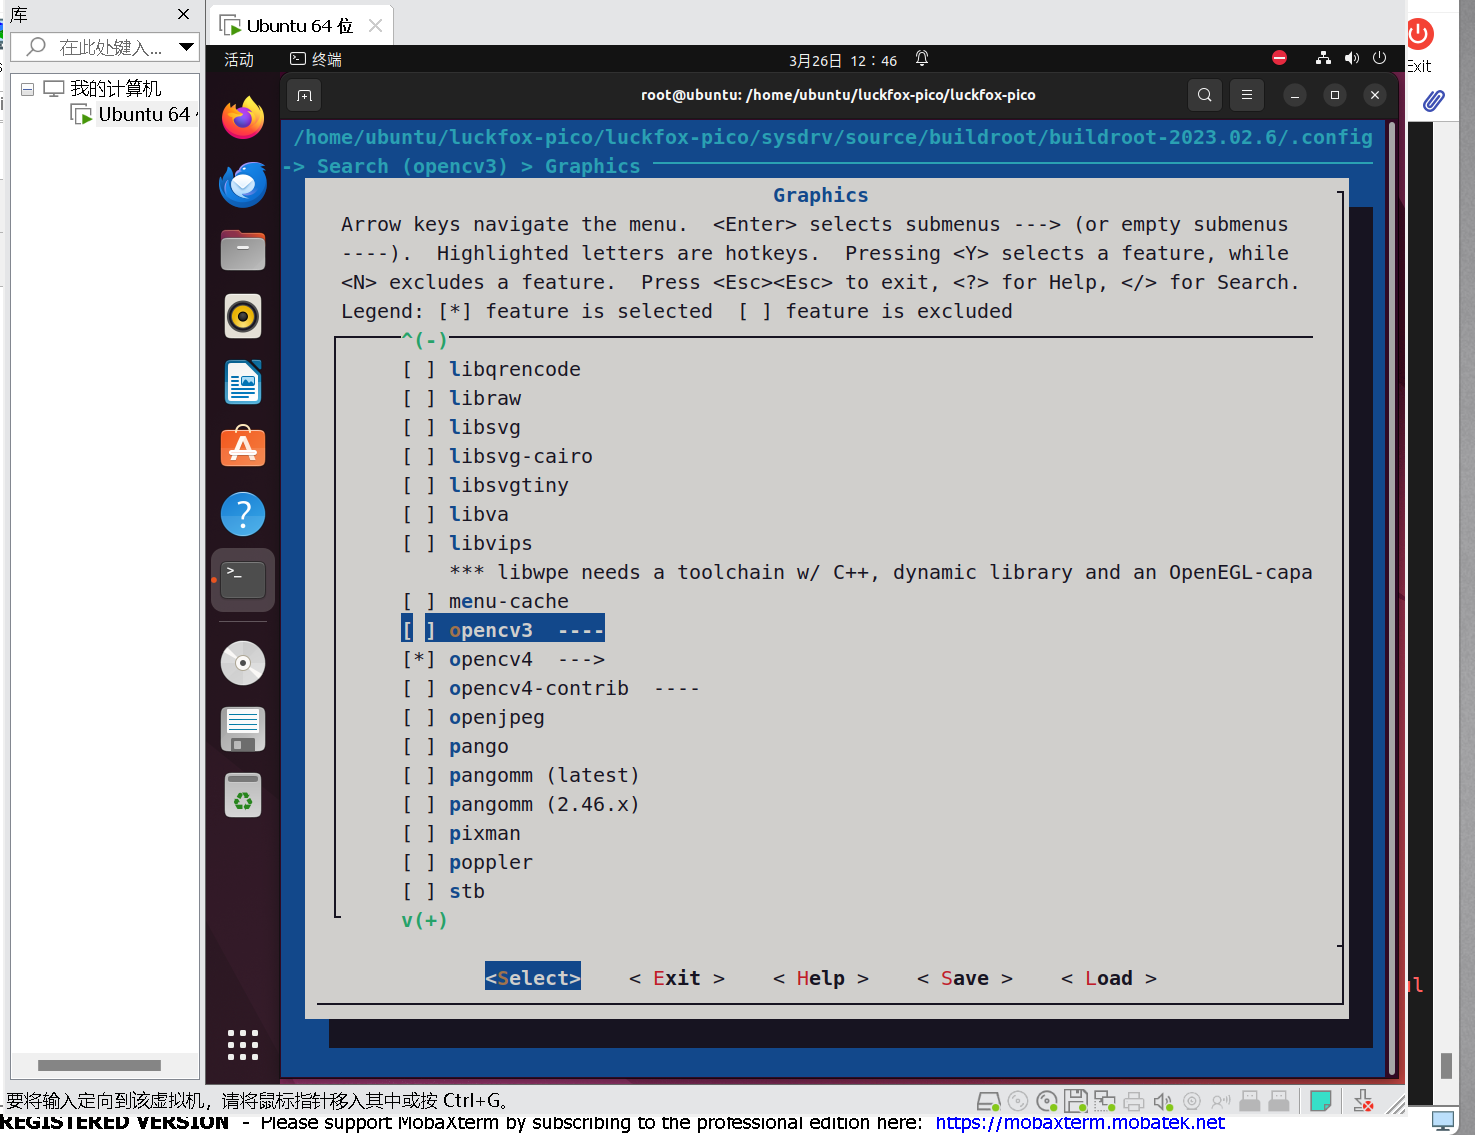Open Ubuntu Software store icon

(243, 448)
